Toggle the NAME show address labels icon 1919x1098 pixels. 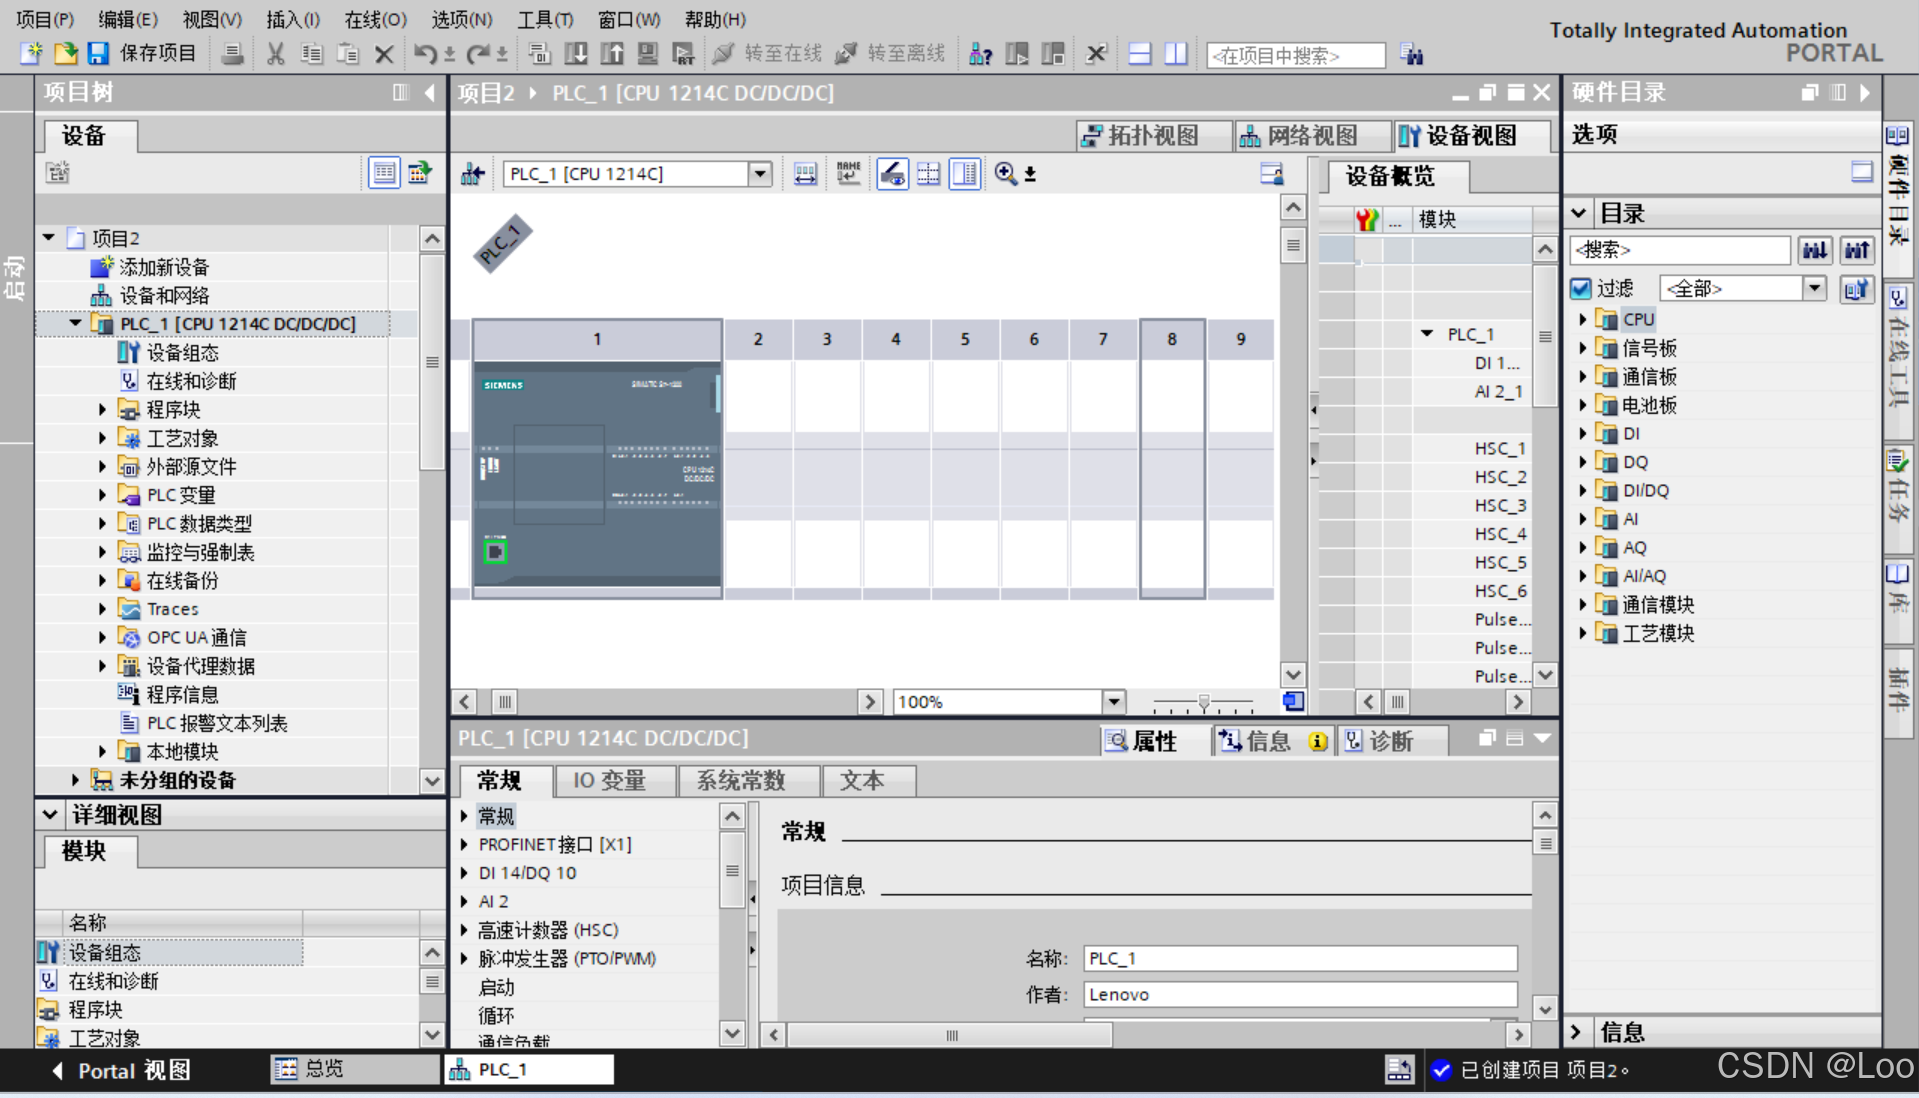[848, 174]
